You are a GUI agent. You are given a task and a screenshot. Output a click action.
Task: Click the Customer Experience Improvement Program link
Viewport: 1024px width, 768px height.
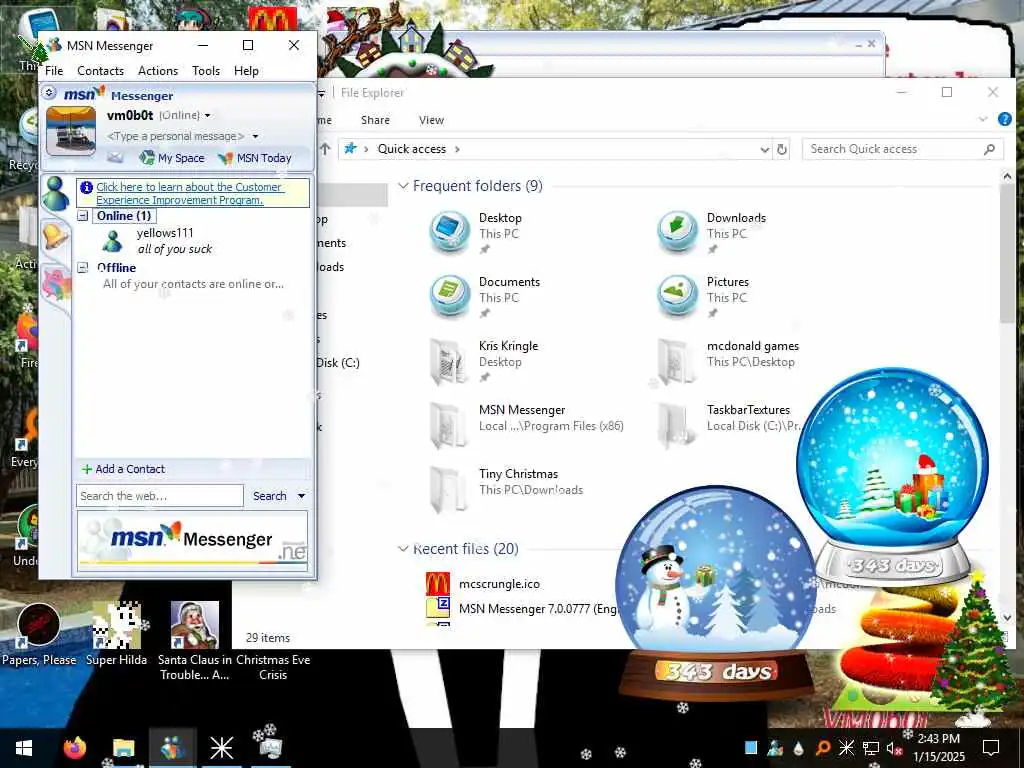(x=189, y=193)
